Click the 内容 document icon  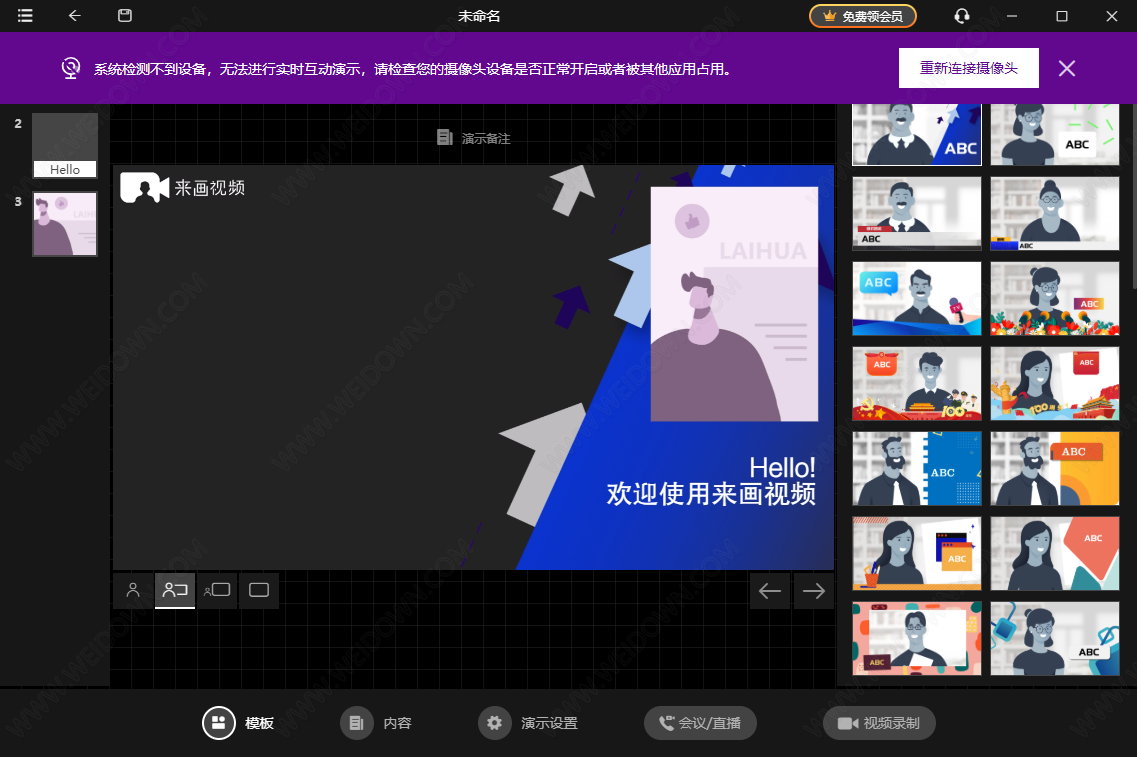tap(356, 723)
